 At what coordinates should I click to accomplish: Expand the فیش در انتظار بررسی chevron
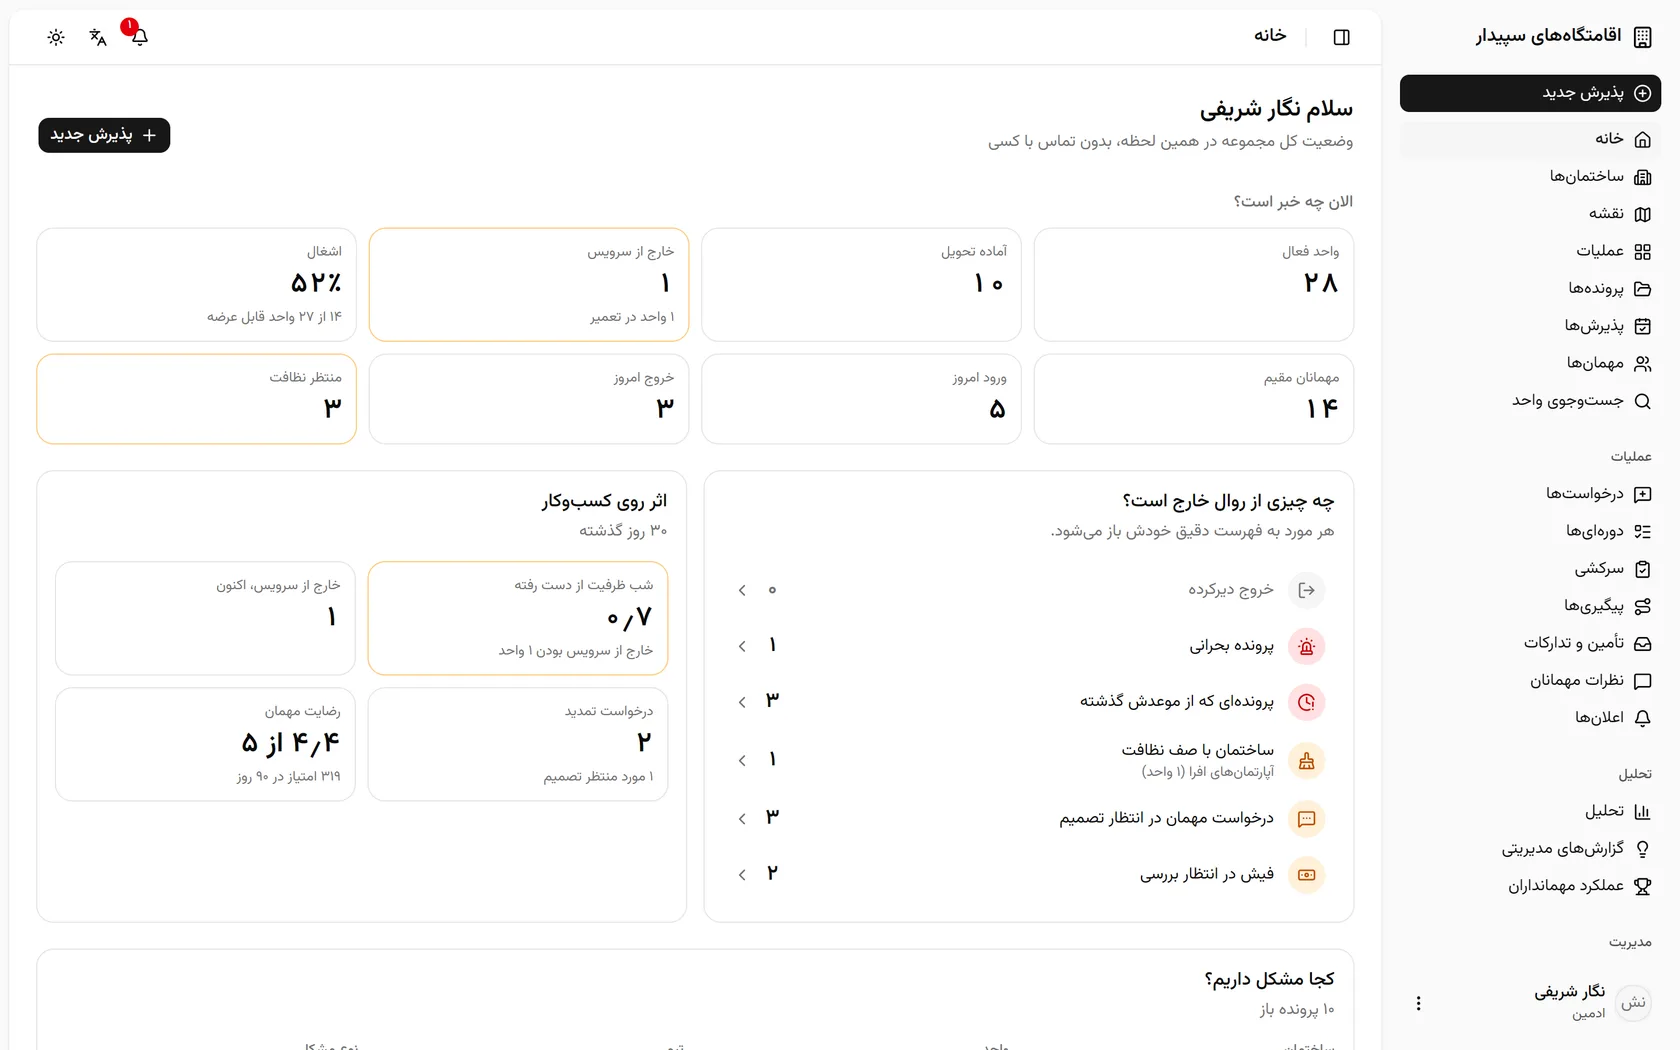[x=742, y=874]
